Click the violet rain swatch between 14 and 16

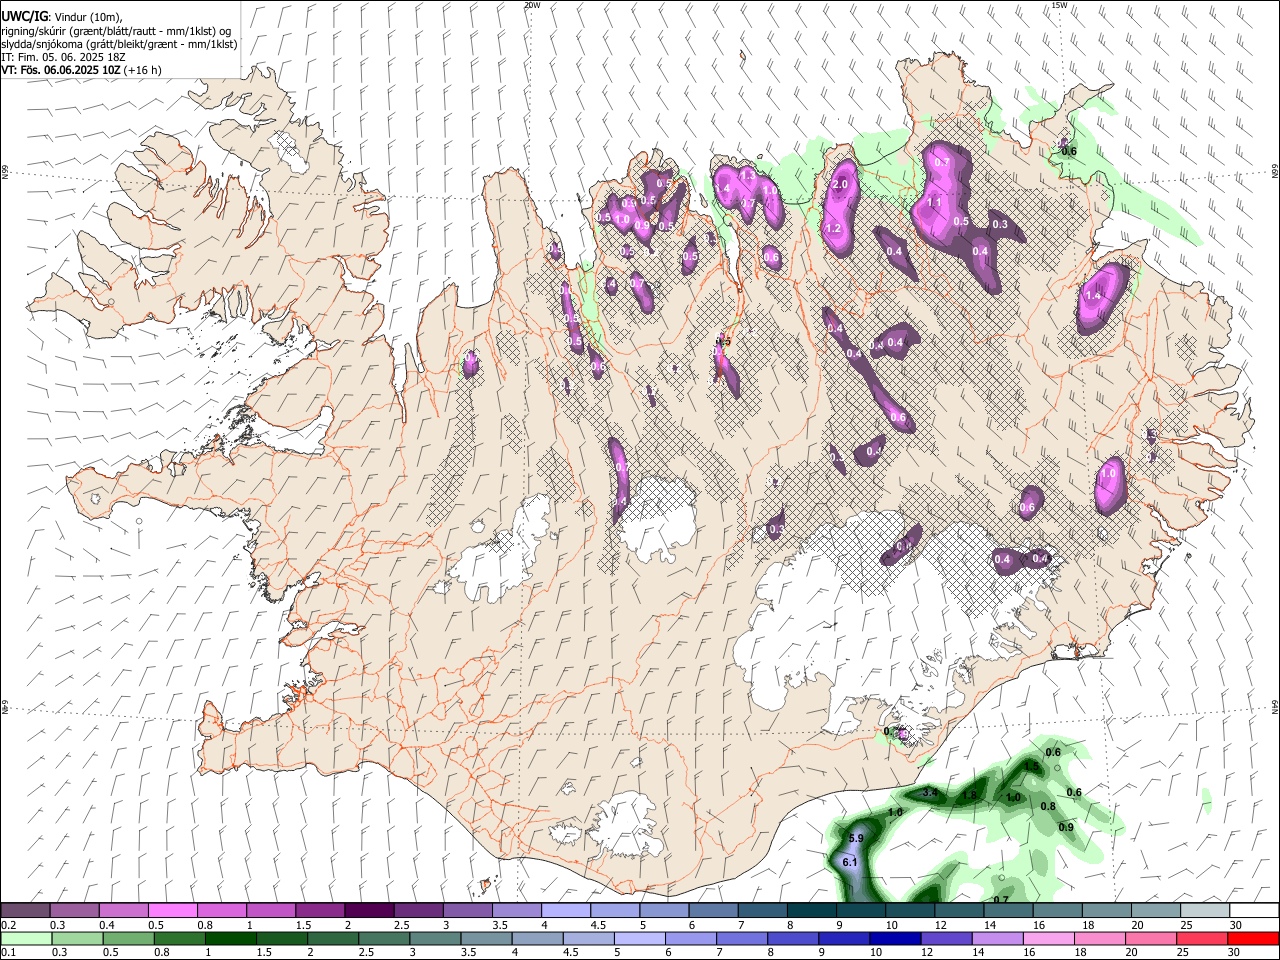click(x=998, y=939)
